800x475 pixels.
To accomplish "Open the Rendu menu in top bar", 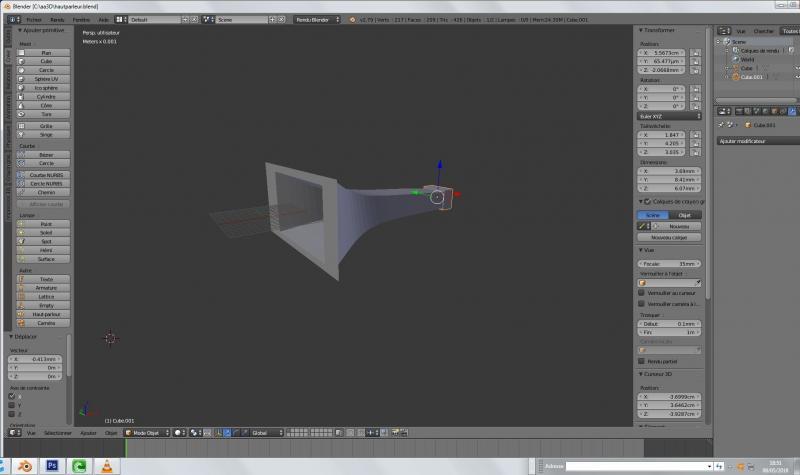I will click(x=58, y=19).
